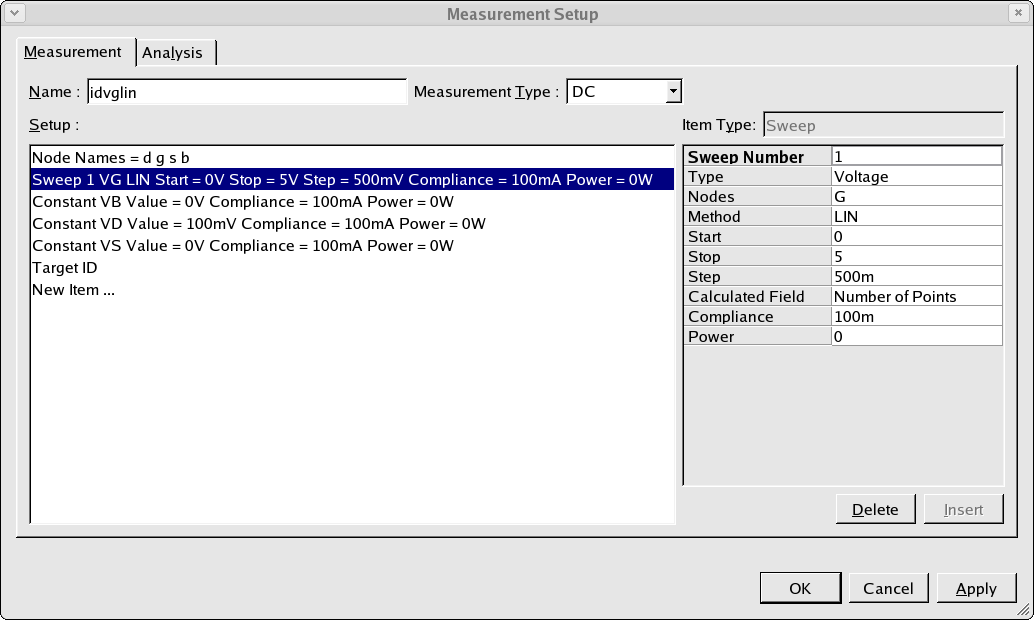
Task: Click the Calculated Field value Number of Points
Action: 917,297
